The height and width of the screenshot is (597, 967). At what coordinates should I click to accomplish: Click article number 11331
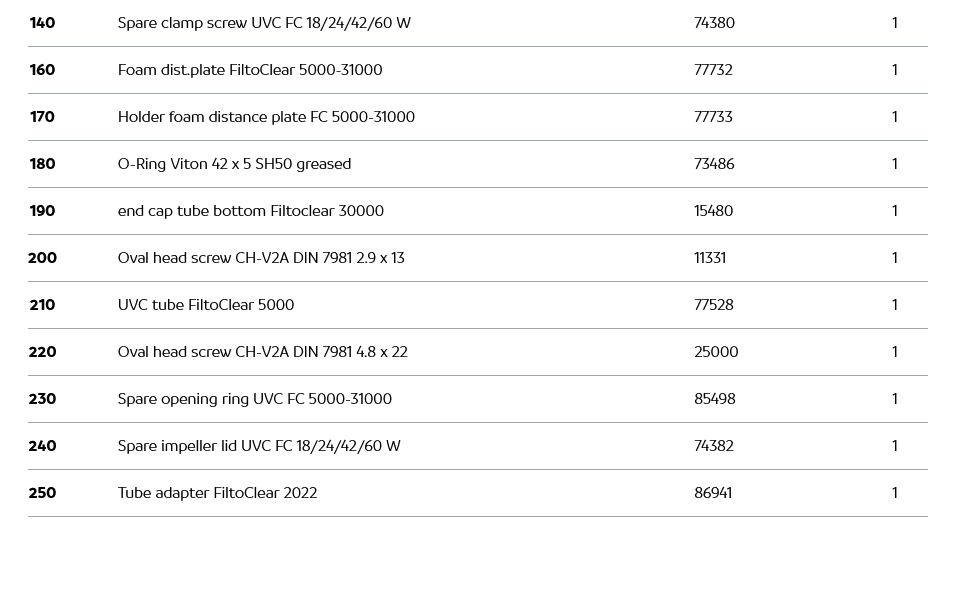(710, 258)
